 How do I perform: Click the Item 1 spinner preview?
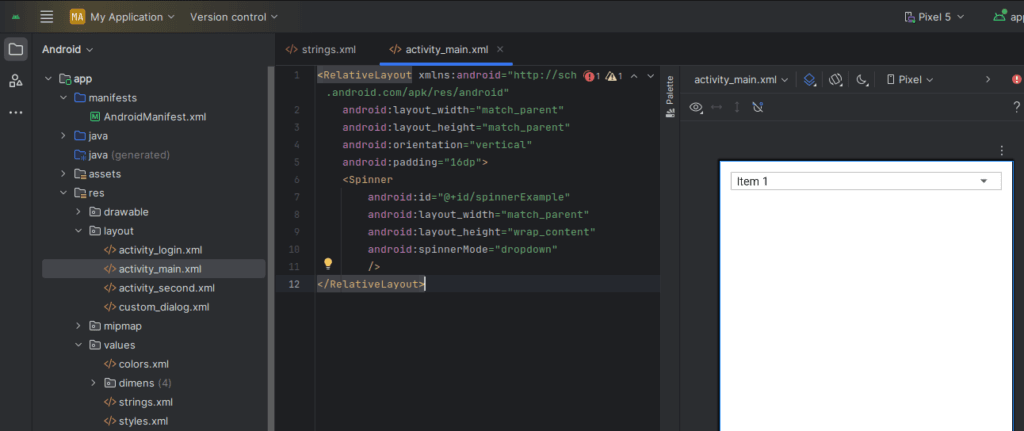(x=865, y=182)
